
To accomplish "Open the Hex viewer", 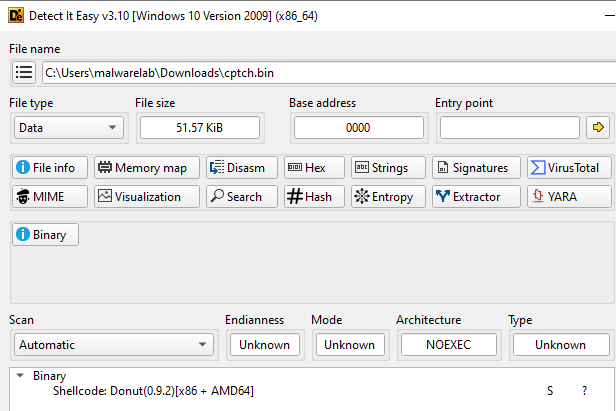I will tap(314, 168).
